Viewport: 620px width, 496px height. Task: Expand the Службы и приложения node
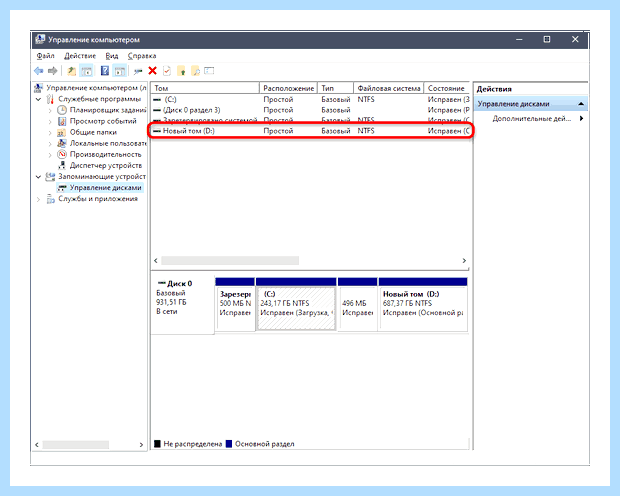(38, 199)
